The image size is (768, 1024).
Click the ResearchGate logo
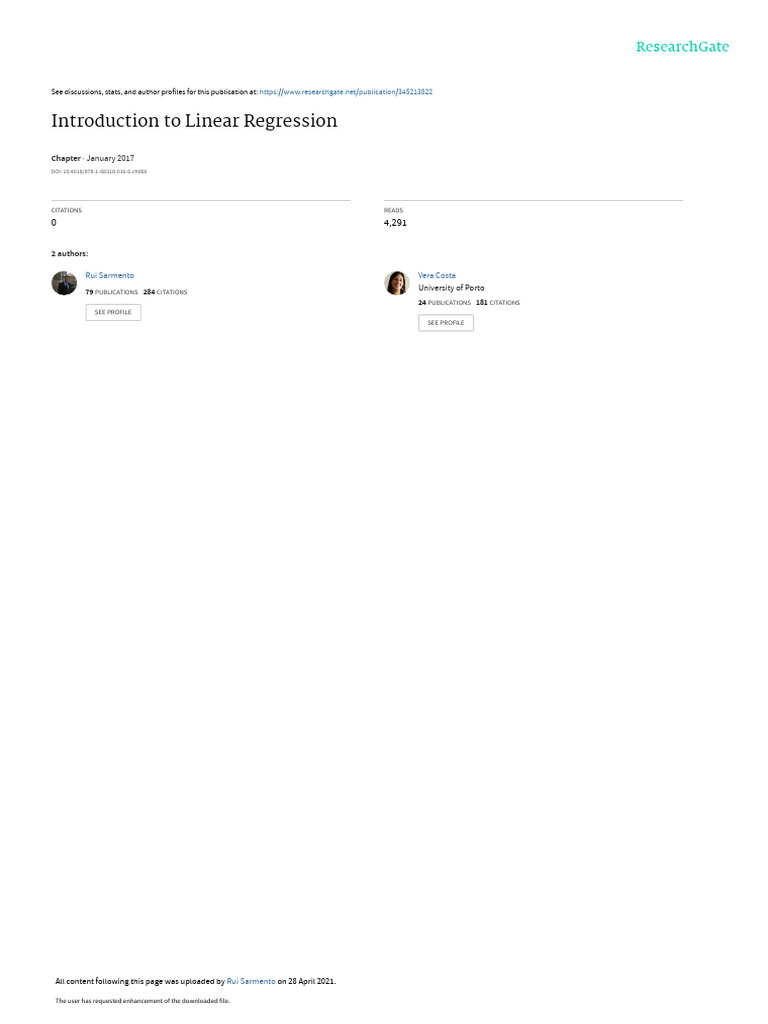(x=682, y=47)
